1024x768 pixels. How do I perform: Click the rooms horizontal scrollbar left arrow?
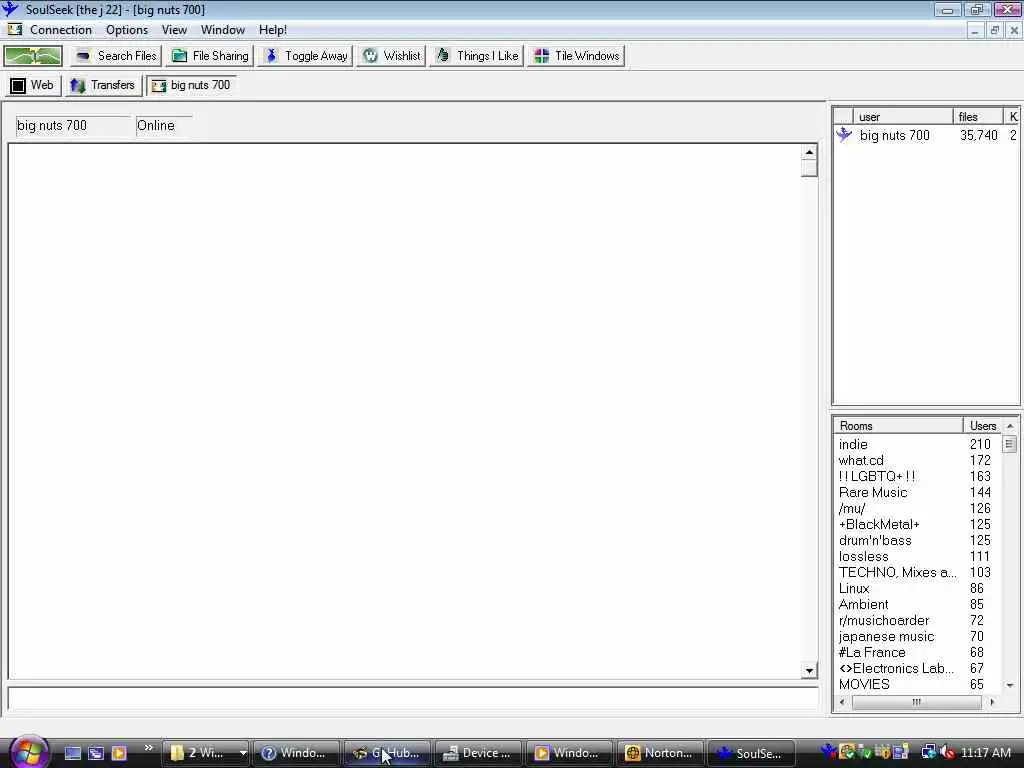842,702
